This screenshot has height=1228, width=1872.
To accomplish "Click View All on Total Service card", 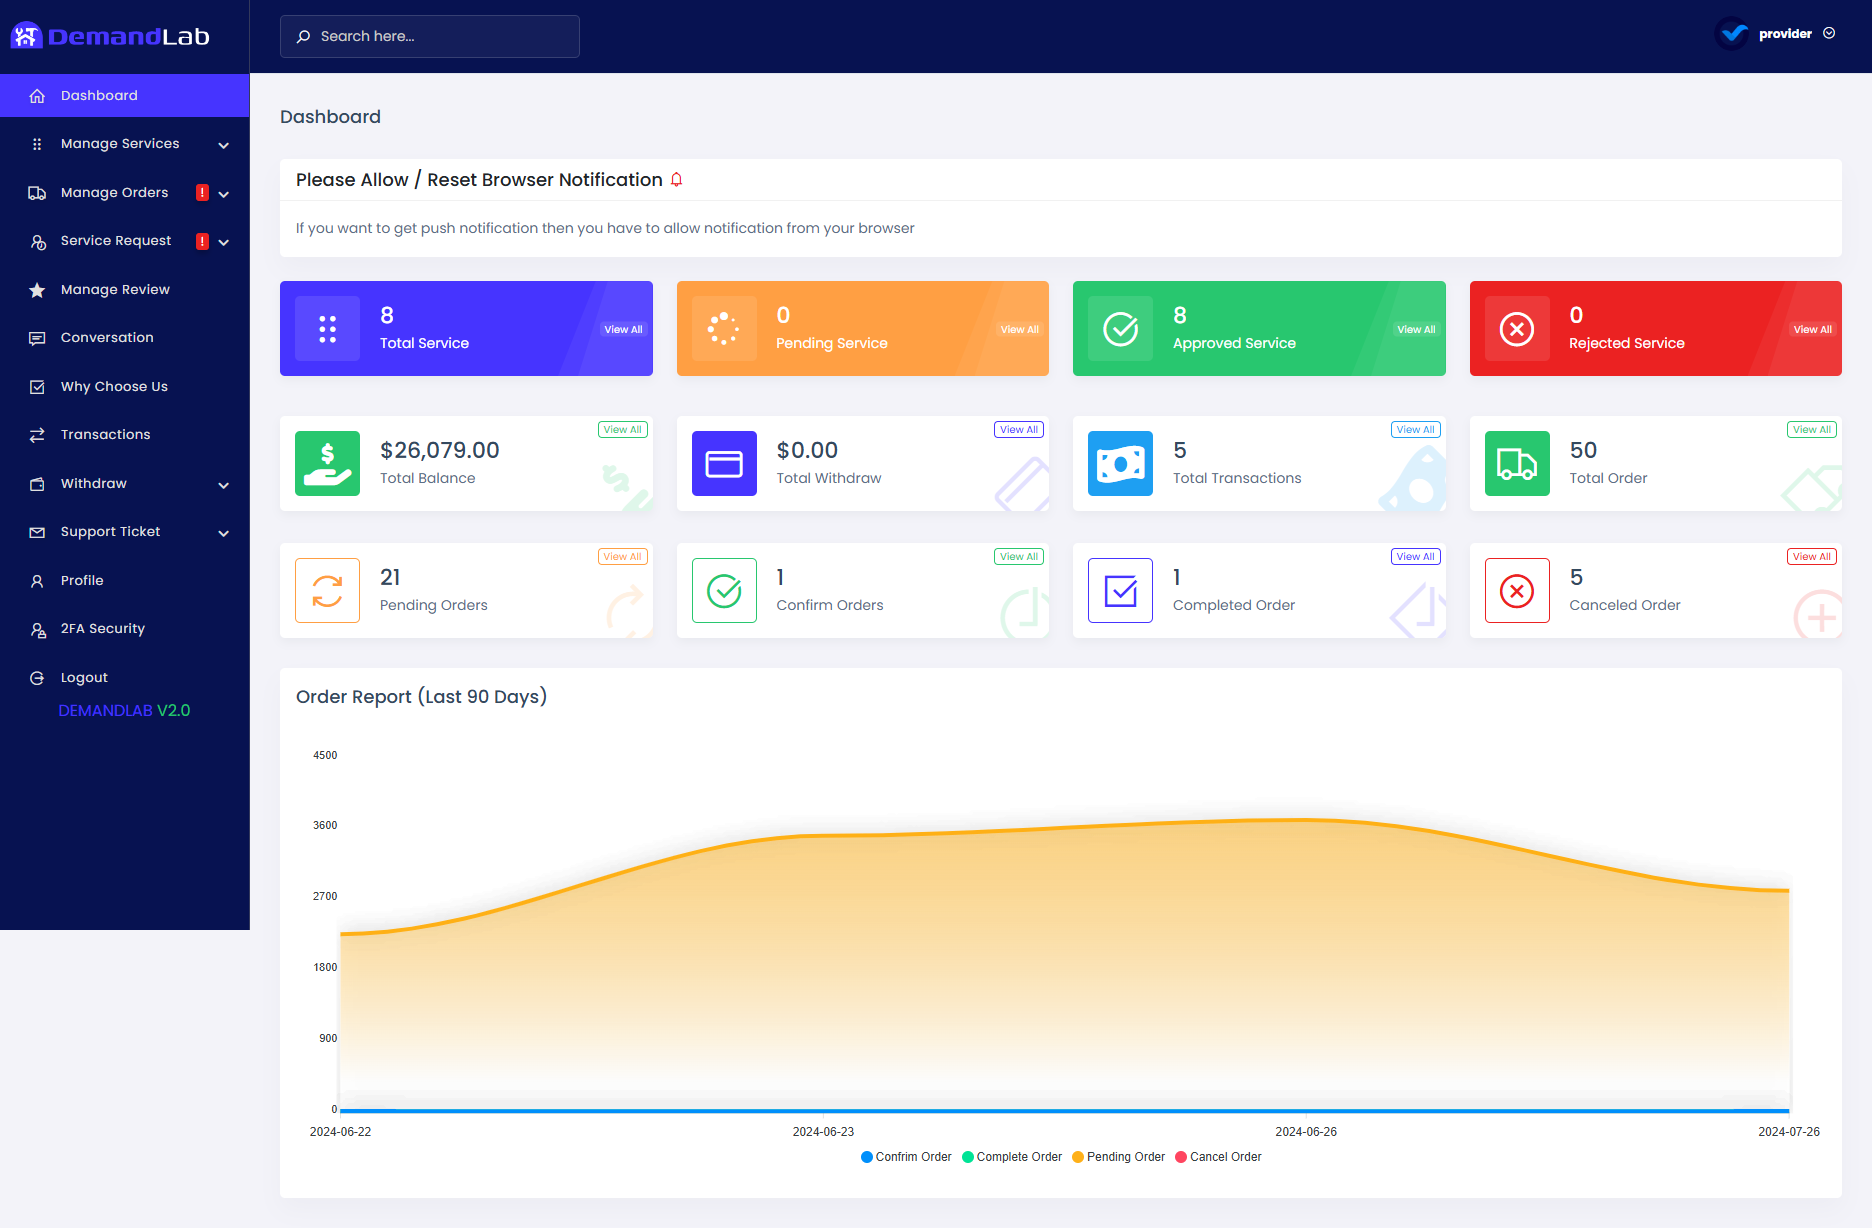I will pos(622,328).
